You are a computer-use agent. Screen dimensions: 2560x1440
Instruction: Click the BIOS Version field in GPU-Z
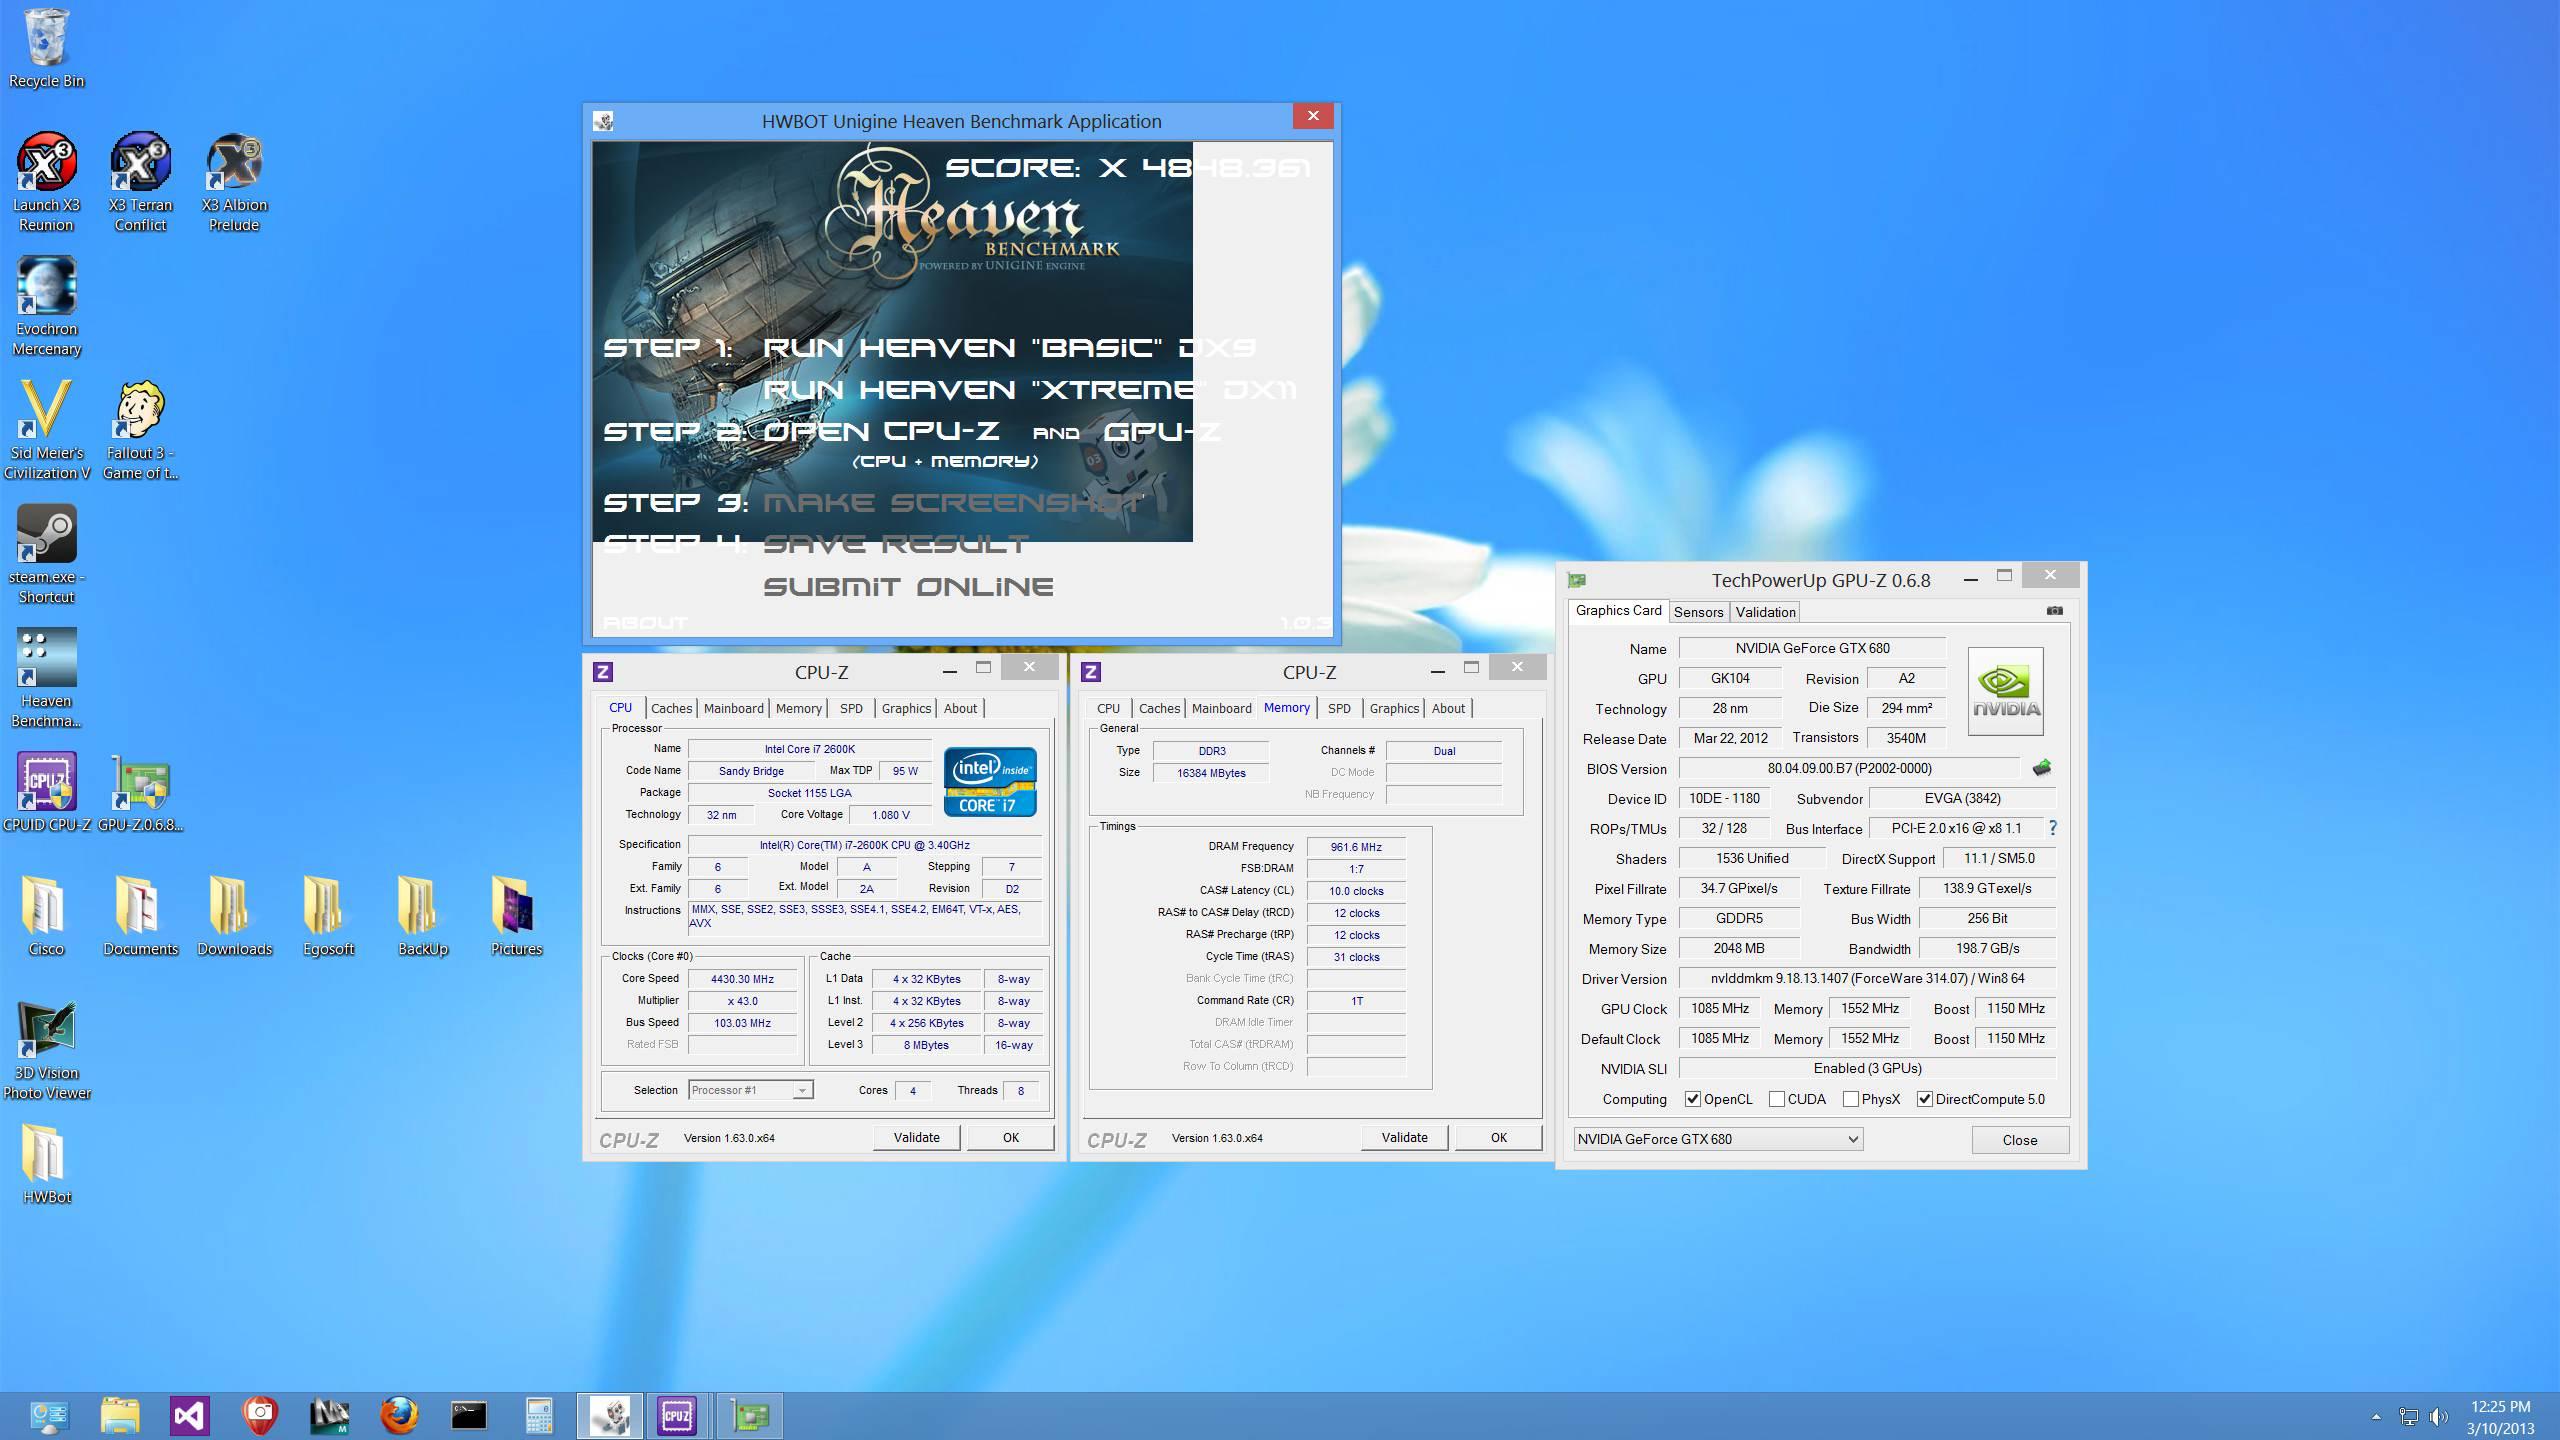click(x=1849, y=768)
